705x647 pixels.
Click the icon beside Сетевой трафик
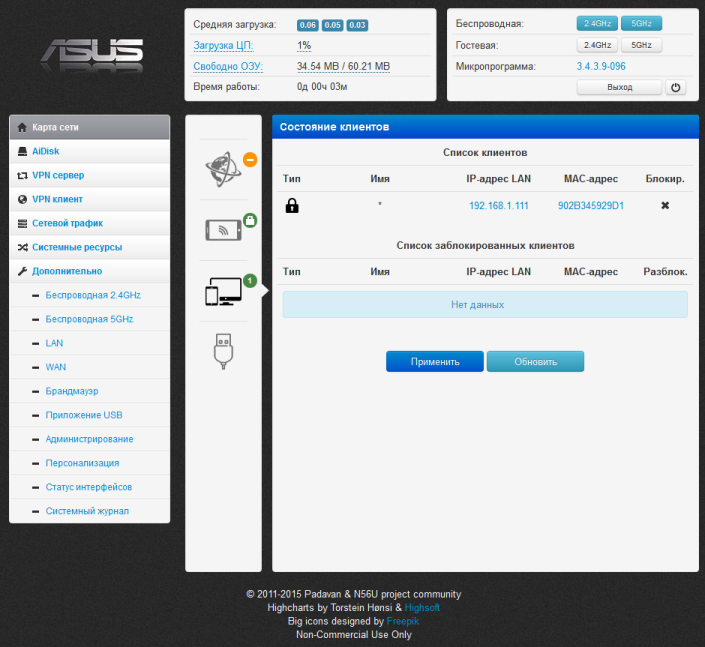click(x=22, y=223)
